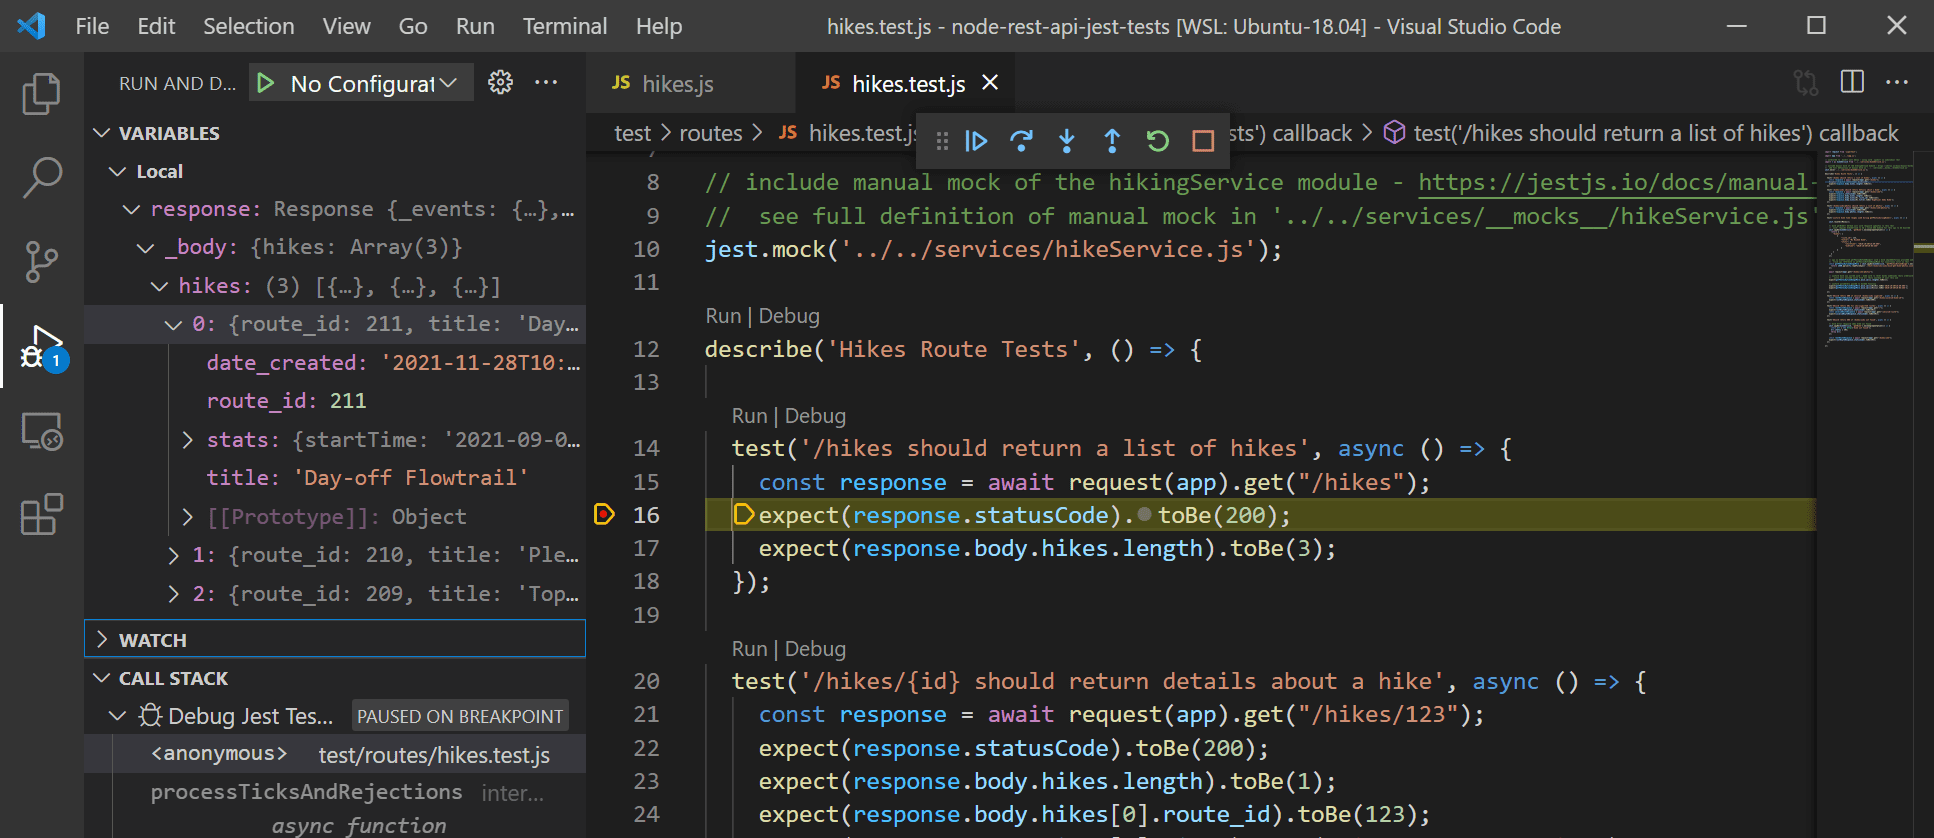Open the Run menu
This screenshot has height=838, width=1934.
[x=475, y=26]
